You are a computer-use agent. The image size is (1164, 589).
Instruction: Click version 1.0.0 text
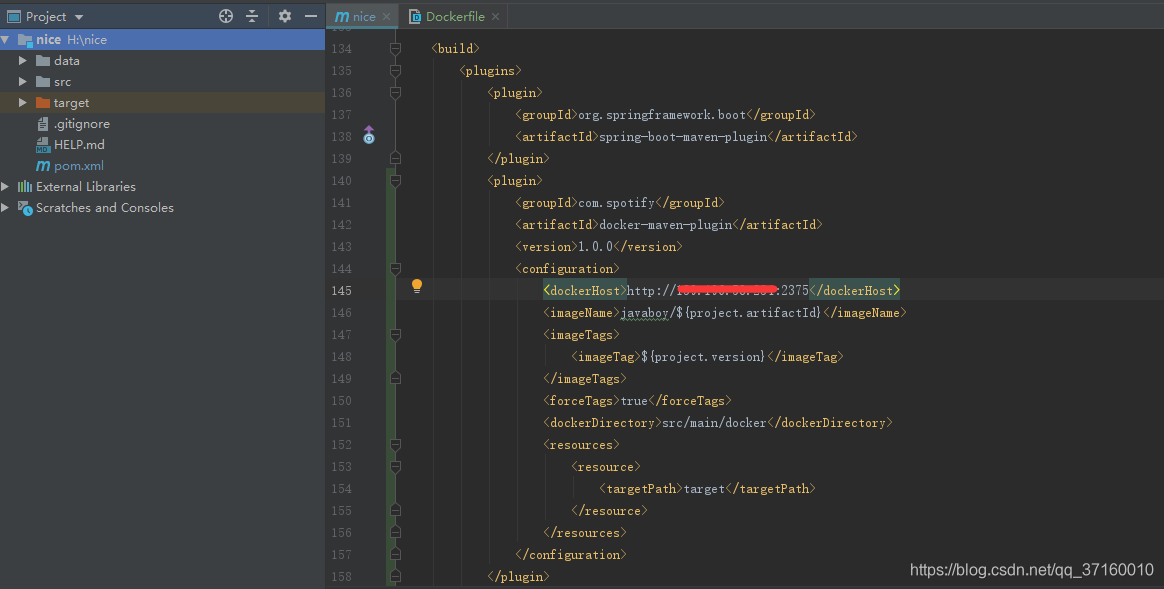(595, 247)
